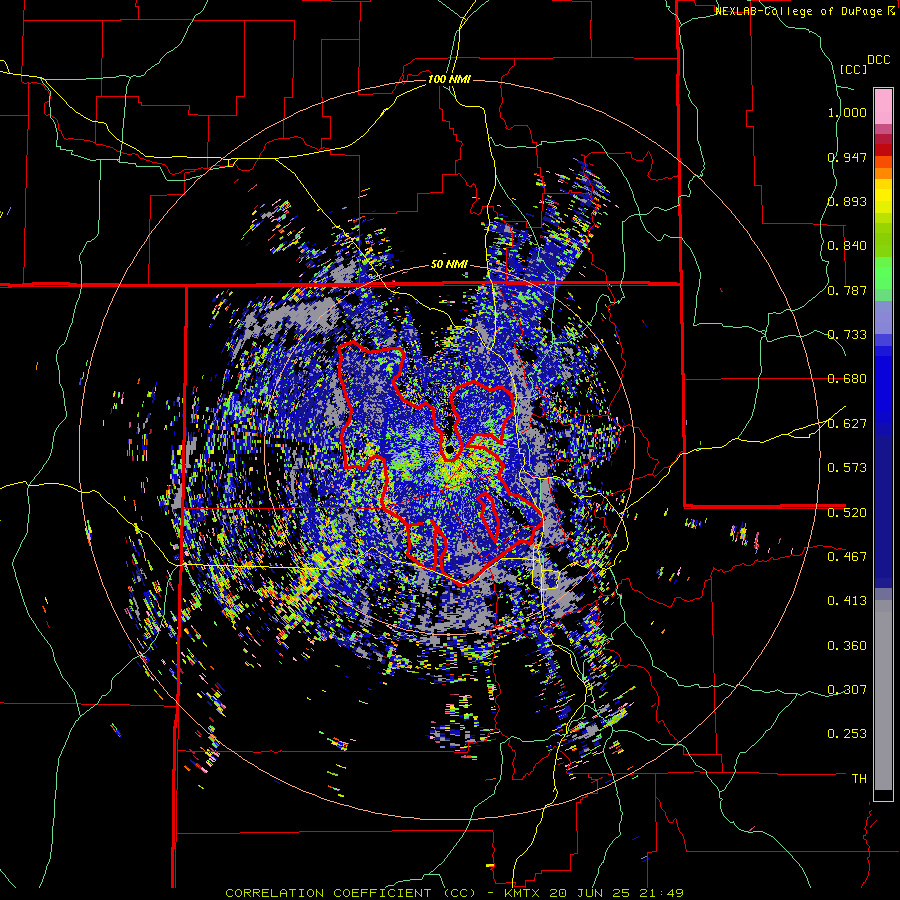This screenshot has width=900, height=900.
Task: Select the 0.520 legend value
Action: [x=847, y=513]
